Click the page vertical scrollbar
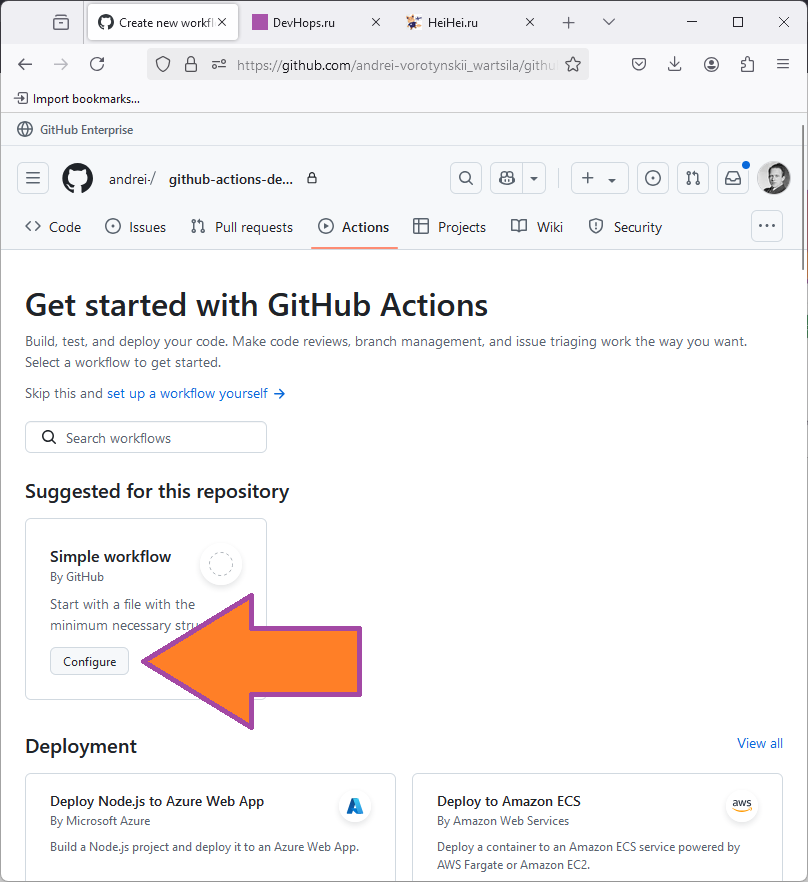808x882 pixels. click(803, 197)
